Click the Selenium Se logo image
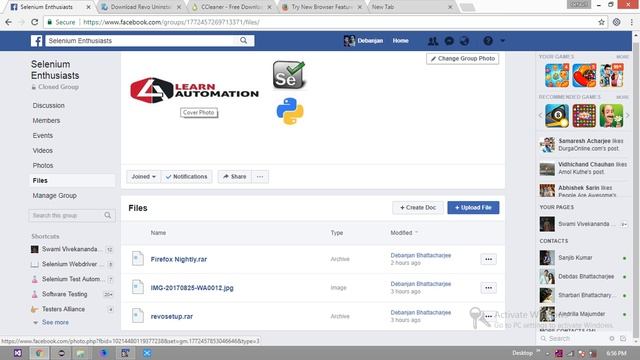 pyautogui.click(x=289, y=75)
